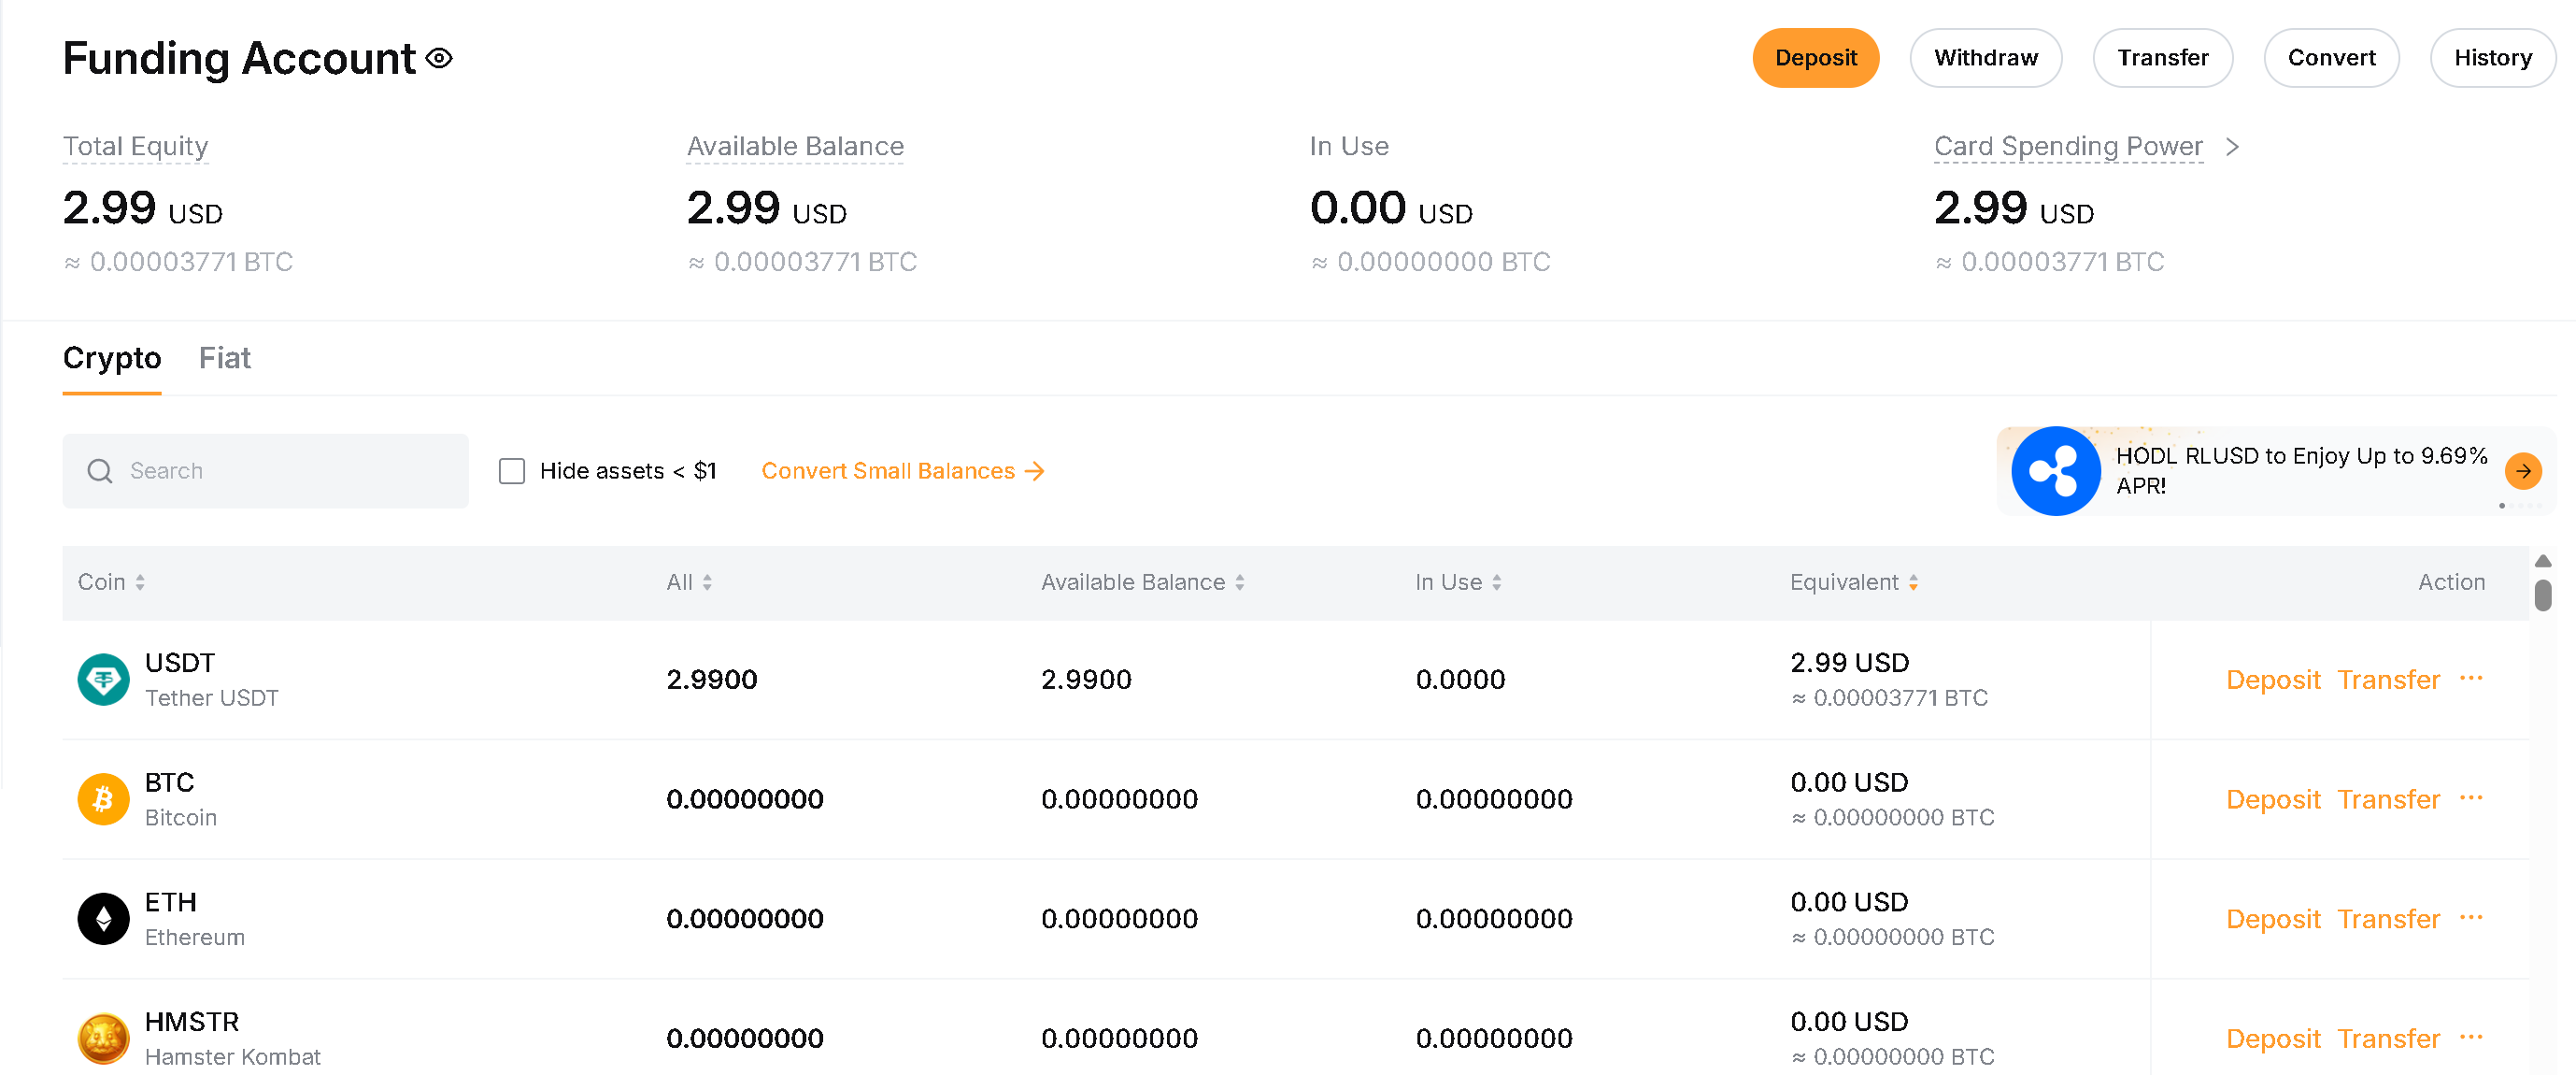Viewport: 2576px width, 1075px height.
Task: Open more actions for BTC row
Action: [x=2471, y=798]
